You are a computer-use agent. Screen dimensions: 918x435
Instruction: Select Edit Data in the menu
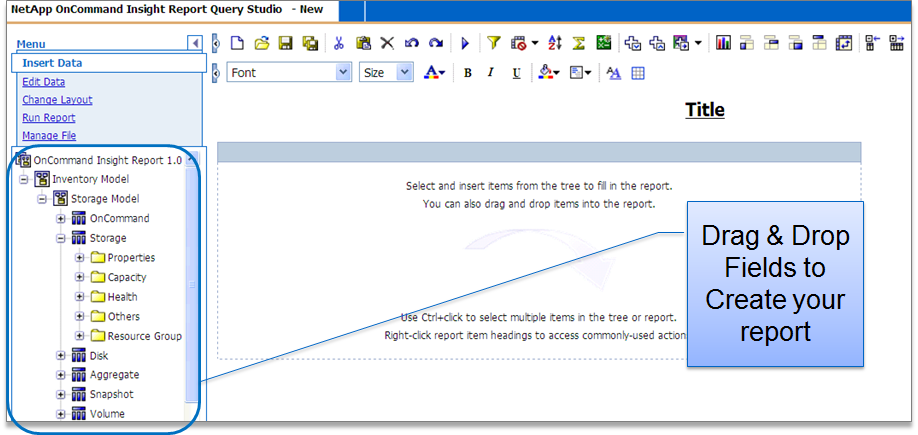point(44,82)
